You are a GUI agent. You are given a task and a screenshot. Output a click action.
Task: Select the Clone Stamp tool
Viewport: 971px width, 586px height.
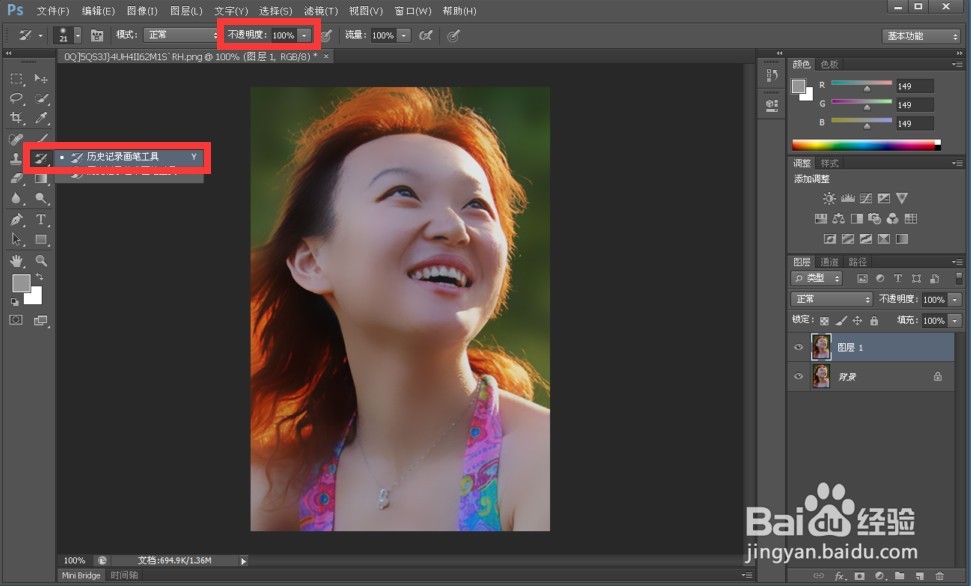click(16, 159)
